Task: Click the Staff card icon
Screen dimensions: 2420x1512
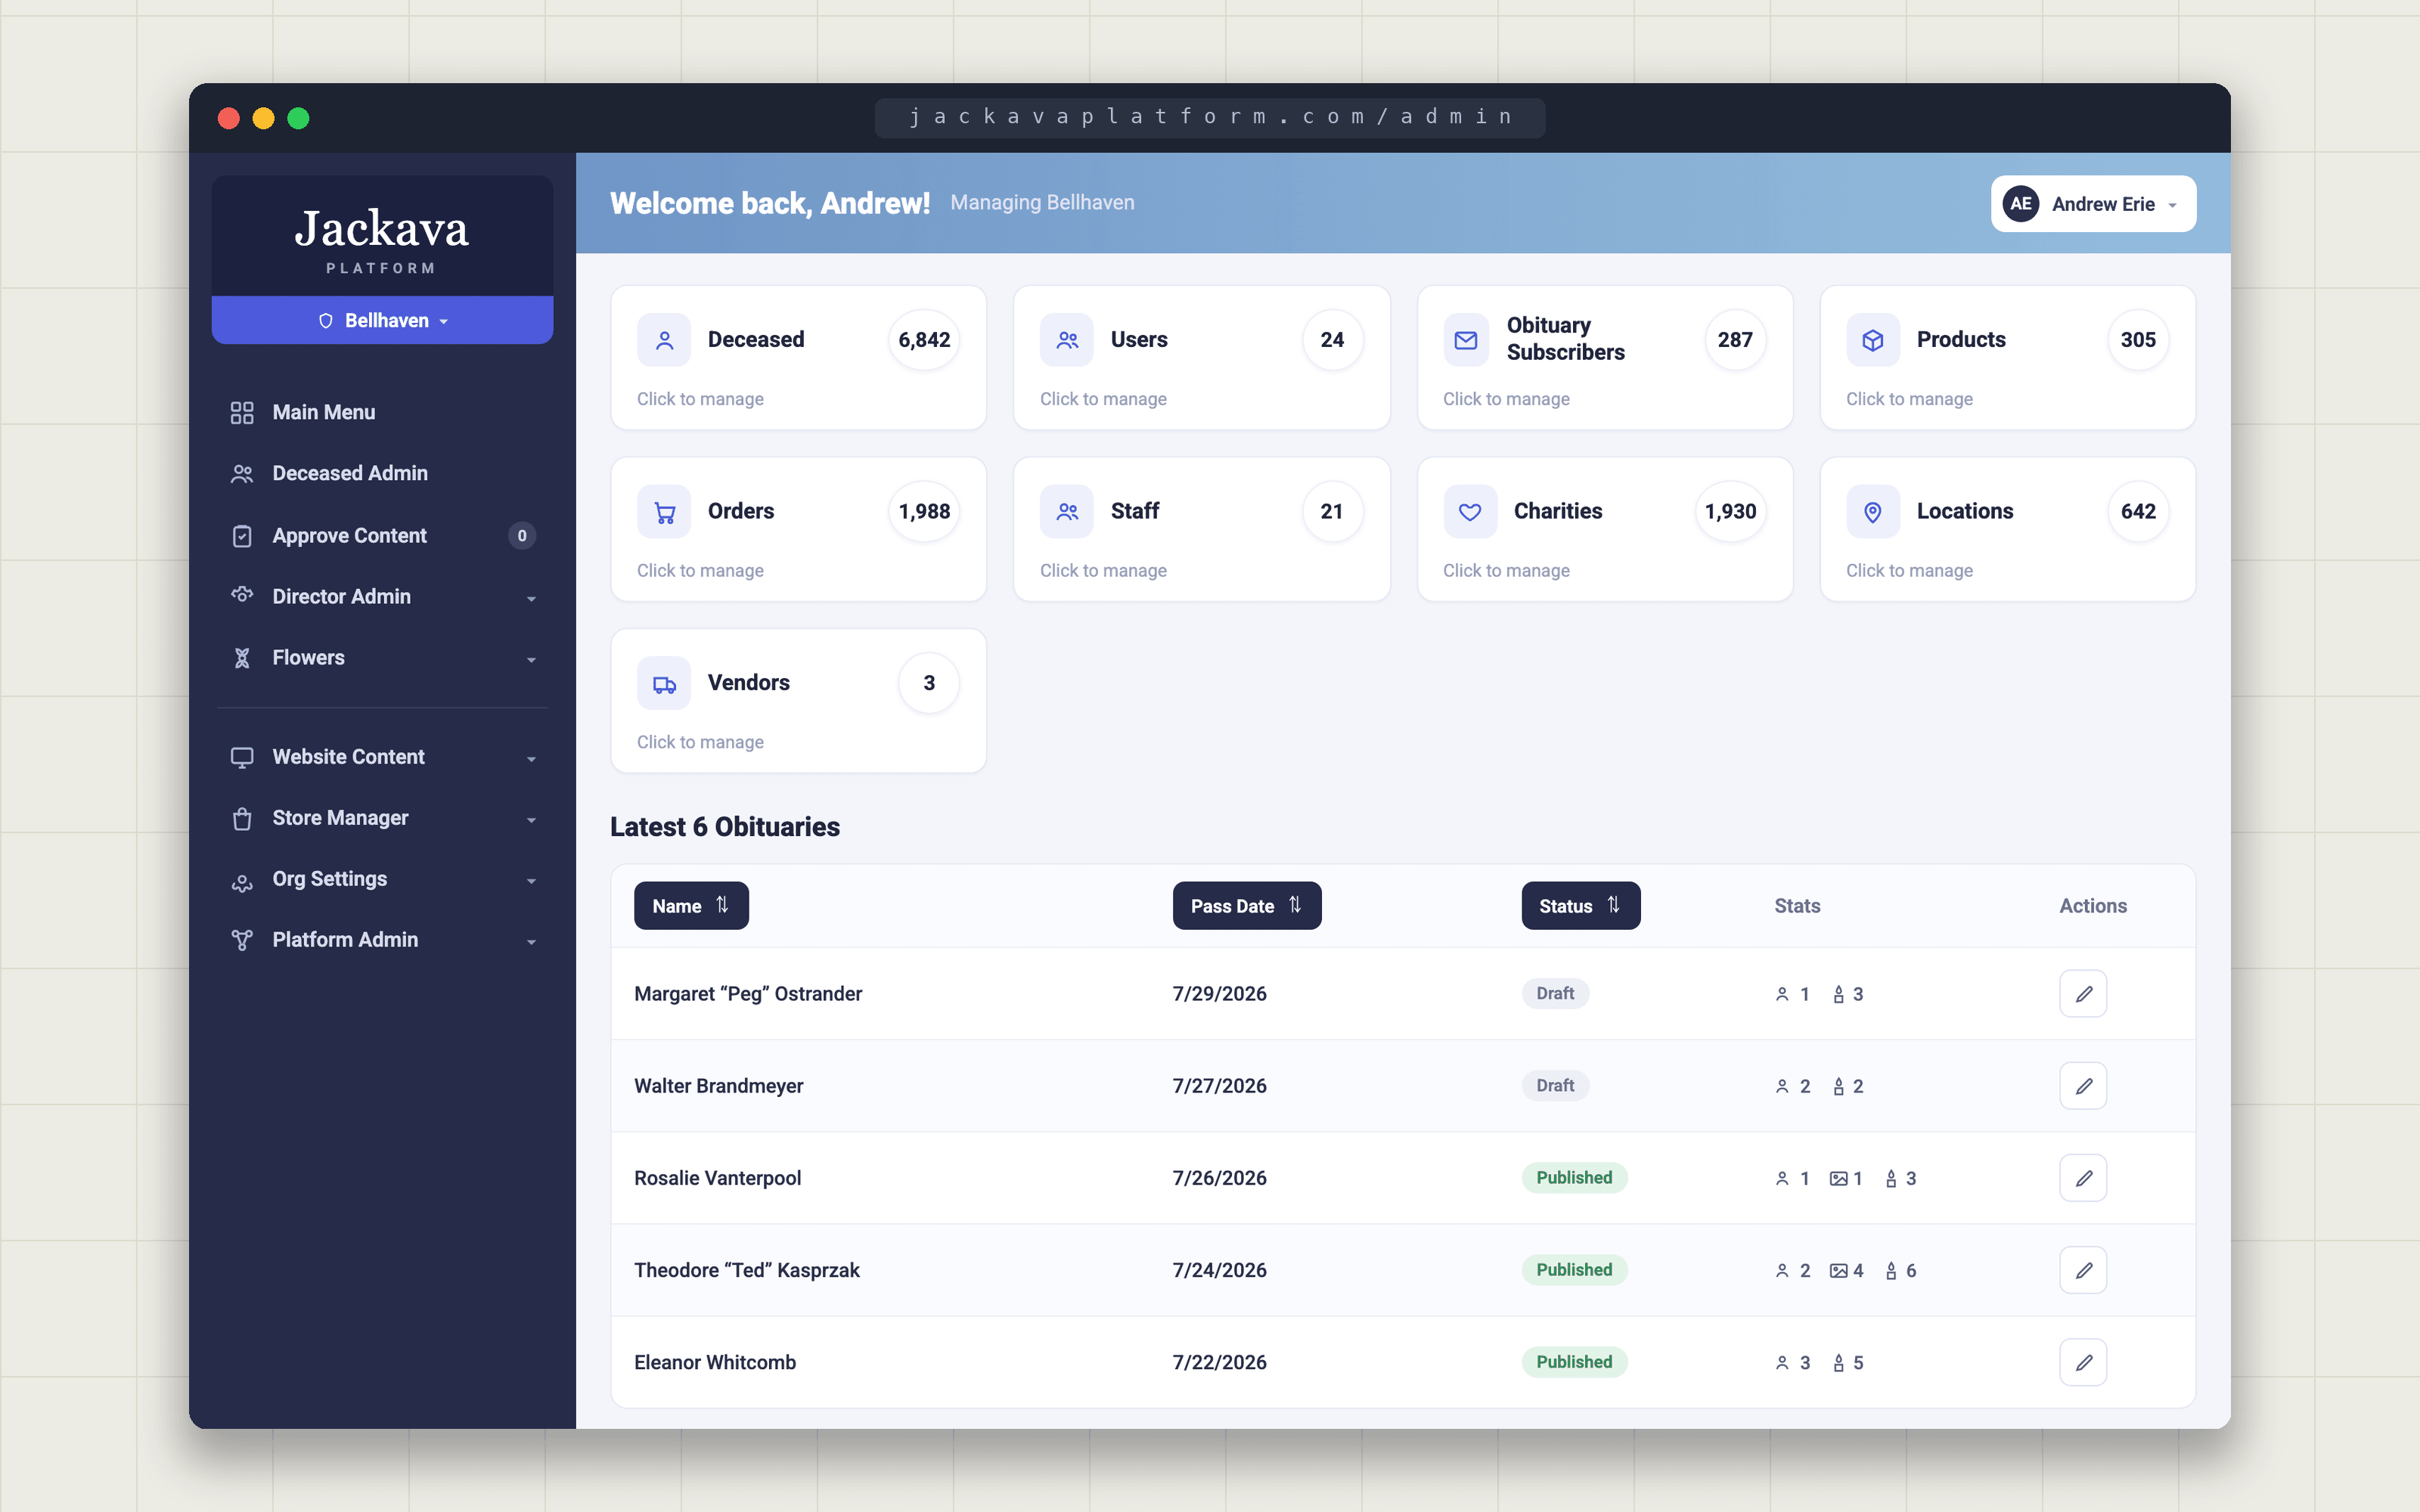Action: pos(1067,512)
